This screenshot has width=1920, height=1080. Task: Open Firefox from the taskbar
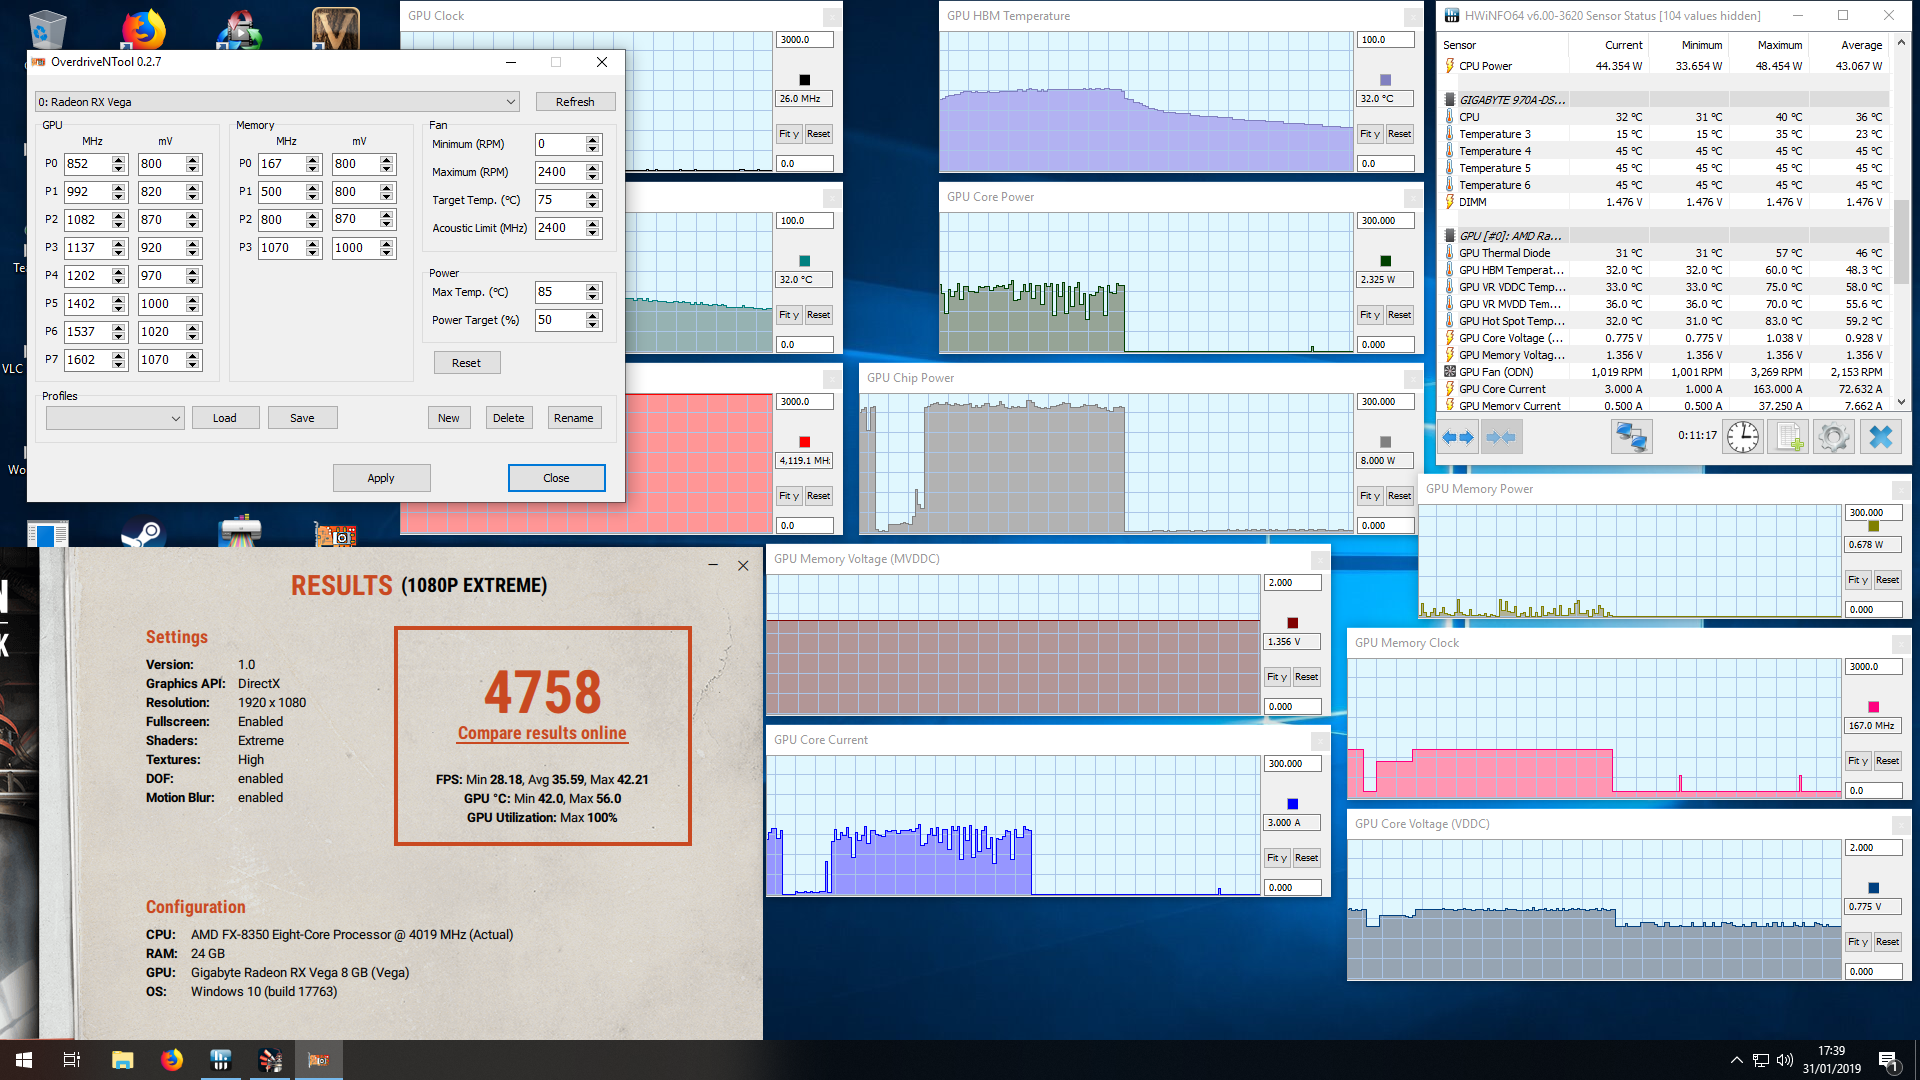(x=172, y=1060)
